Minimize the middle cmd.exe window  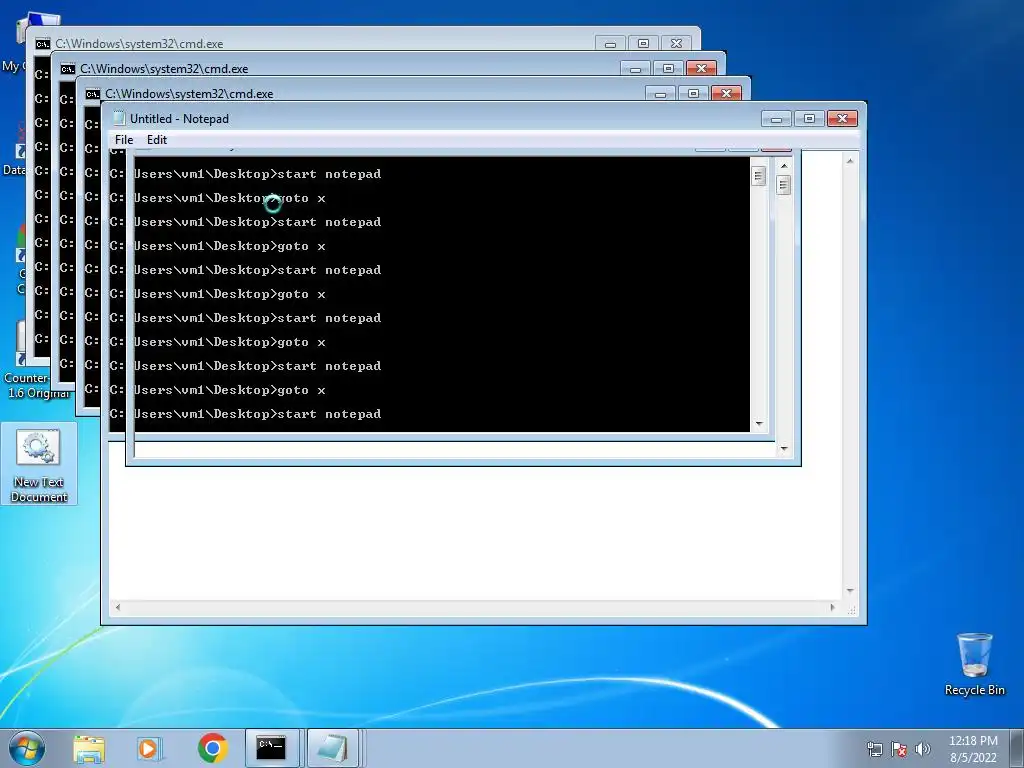click(x=635, y=69)
